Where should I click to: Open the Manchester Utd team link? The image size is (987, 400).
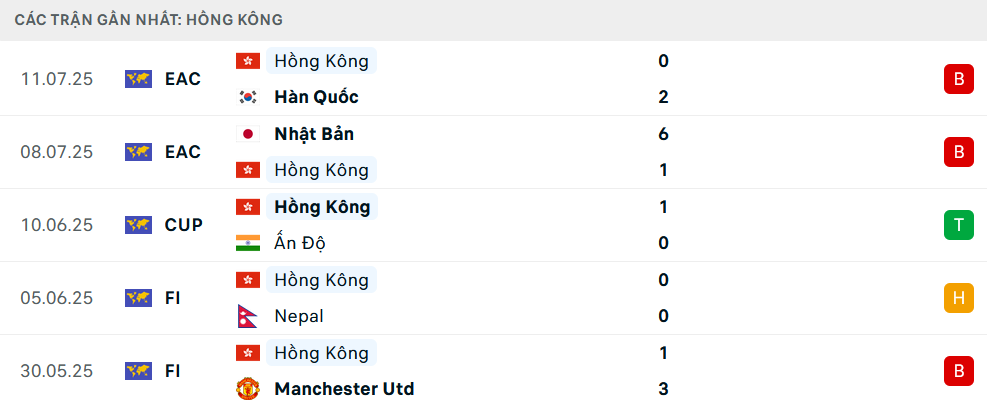pyautogui.click(x=344, y=389)
